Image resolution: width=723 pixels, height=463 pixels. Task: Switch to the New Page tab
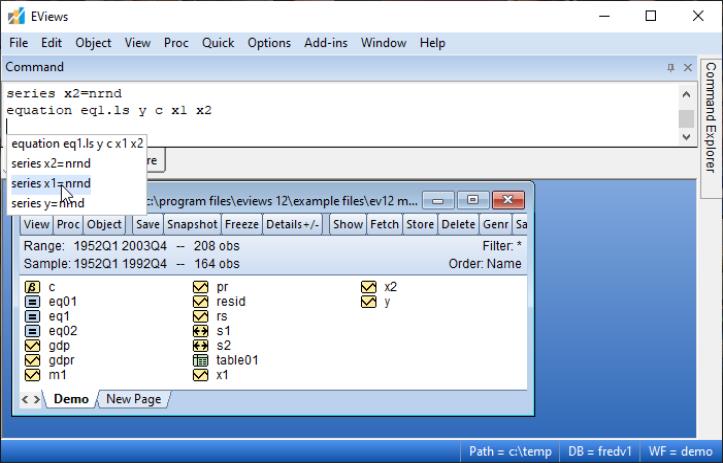pyautogui.click(x=133, y=399)
